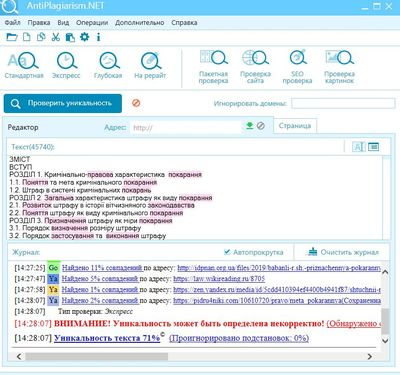
Task: Toggle Автопрокрутка checkbox
Action: point(227,252)
